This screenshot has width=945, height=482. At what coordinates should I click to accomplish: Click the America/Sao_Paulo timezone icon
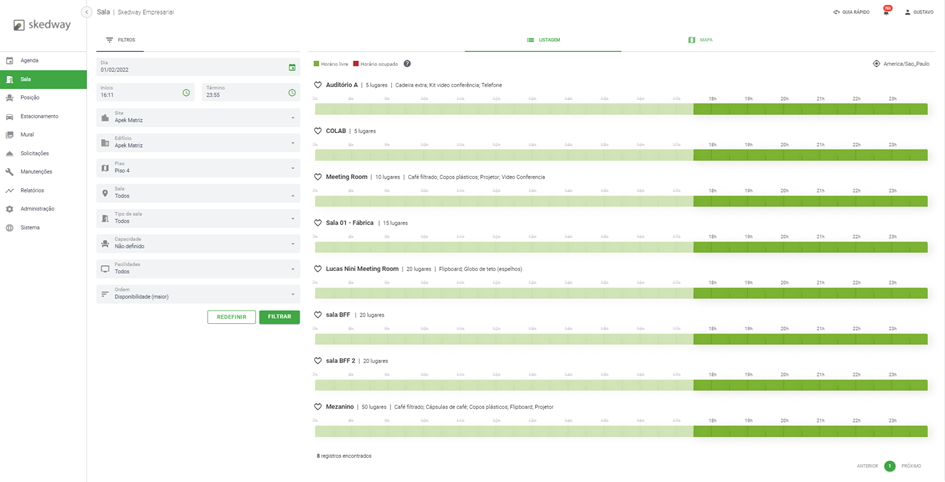pos(876,64)
